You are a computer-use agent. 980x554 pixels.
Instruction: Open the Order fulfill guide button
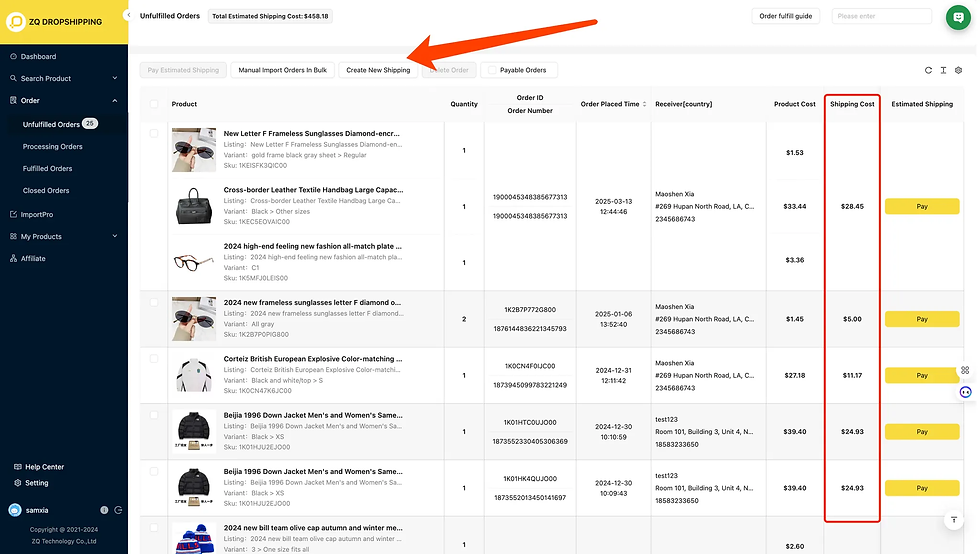tap(786, 16)
